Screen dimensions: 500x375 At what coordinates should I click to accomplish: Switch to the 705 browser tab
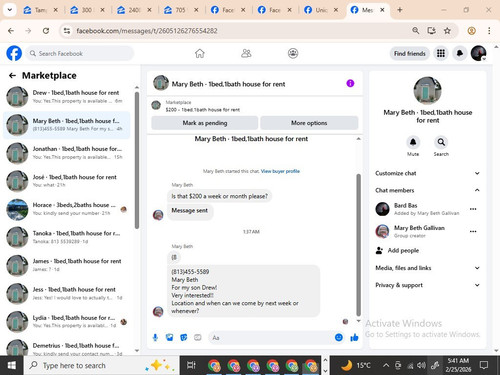(x=181, y=10)
